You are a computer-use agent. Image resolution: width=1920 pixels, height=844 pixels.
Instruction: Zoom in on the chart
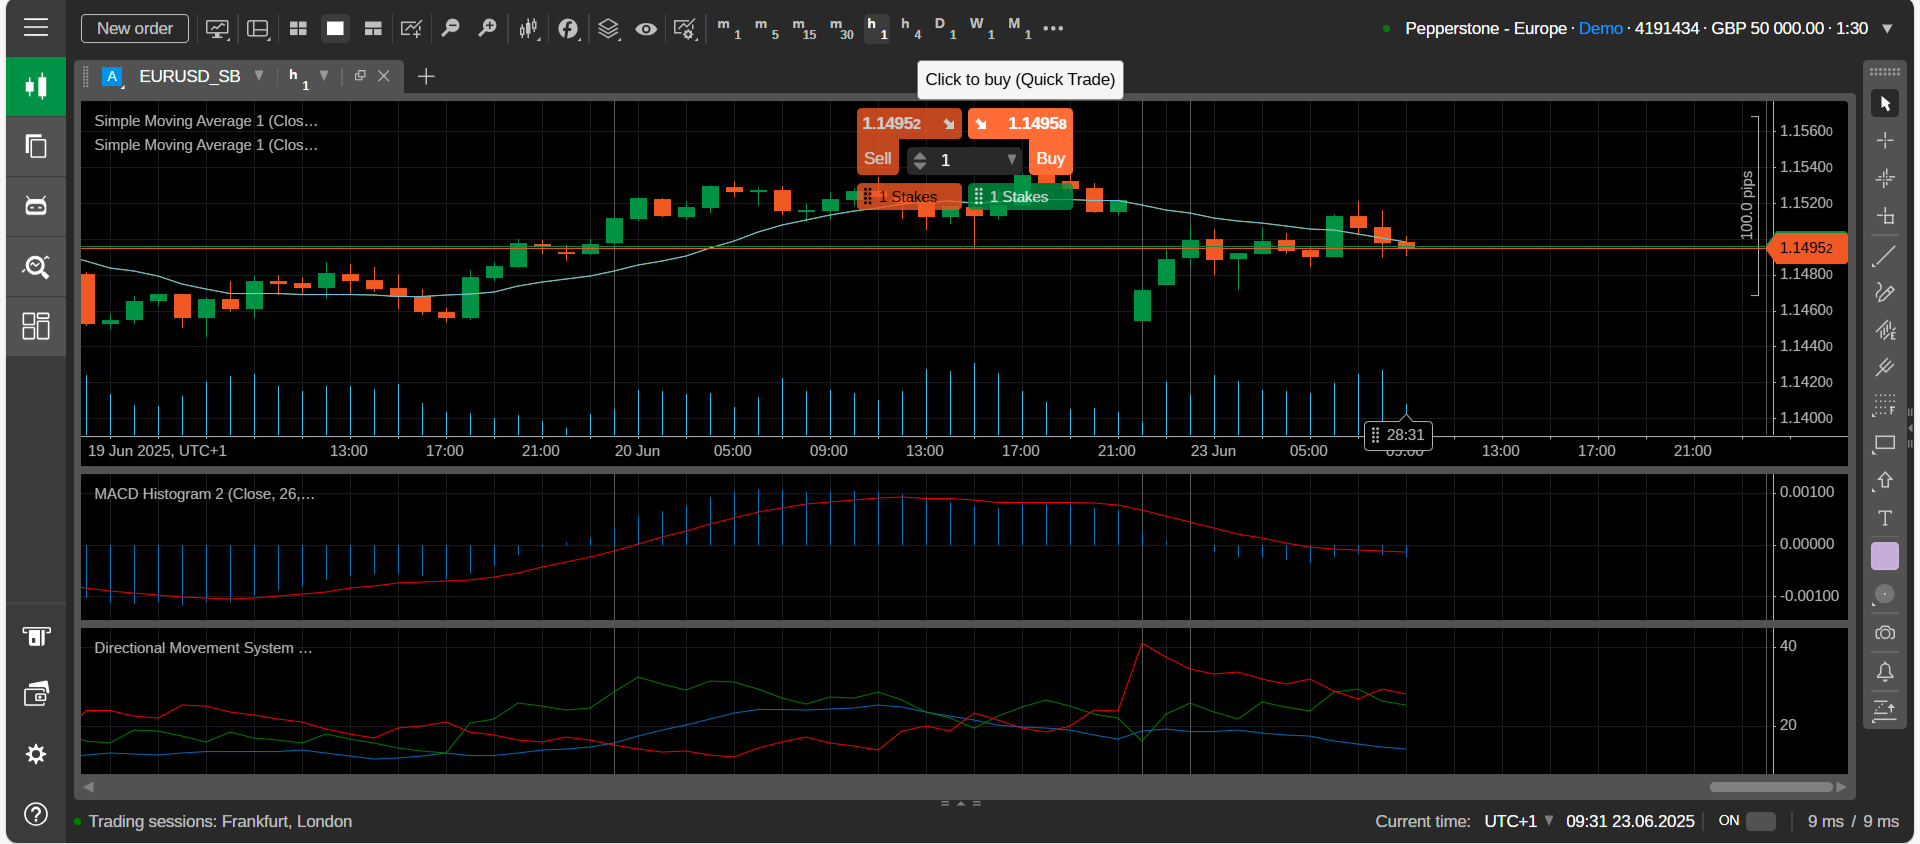(x=487, y=28)
